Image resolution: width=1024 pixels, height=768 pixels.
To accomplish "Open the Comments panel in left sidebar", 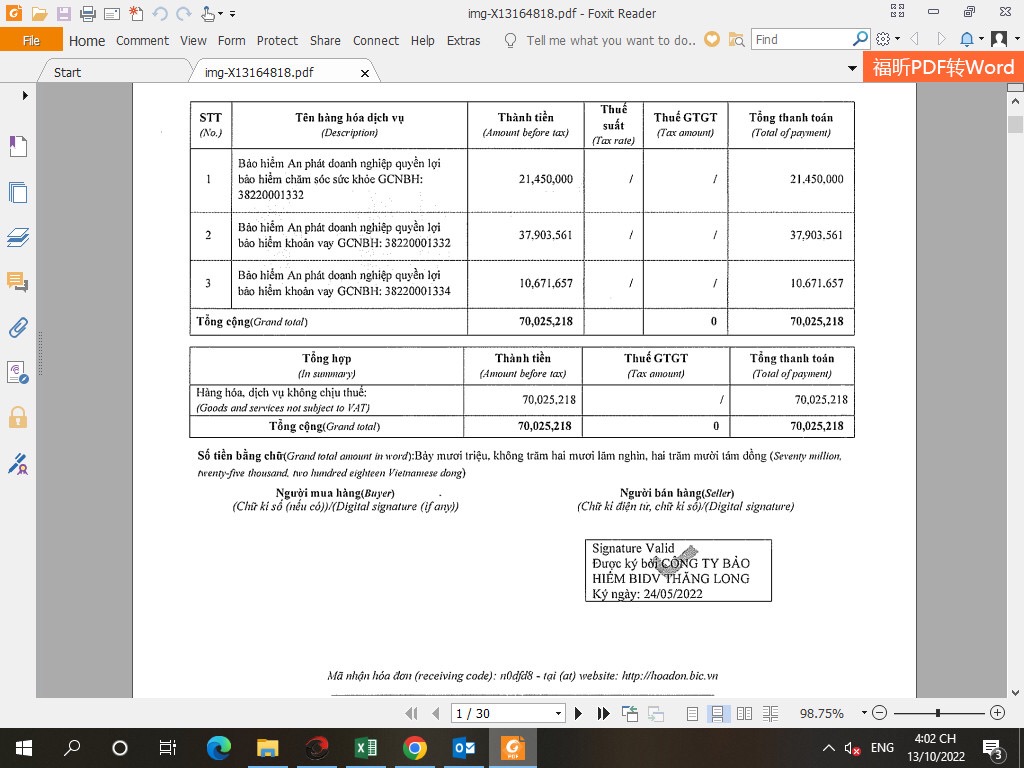I will pyautogui.click(x=17, y=282).
